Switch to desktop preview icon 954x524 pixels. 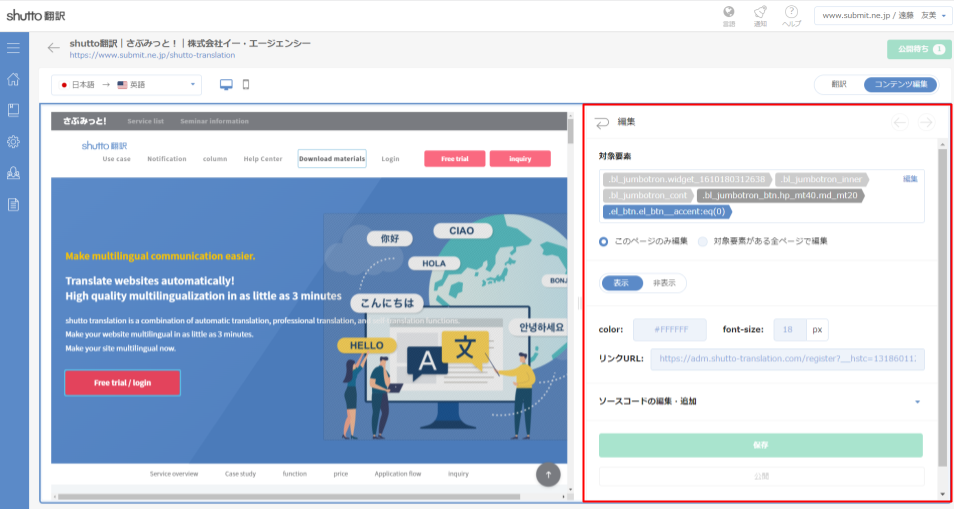226,85
